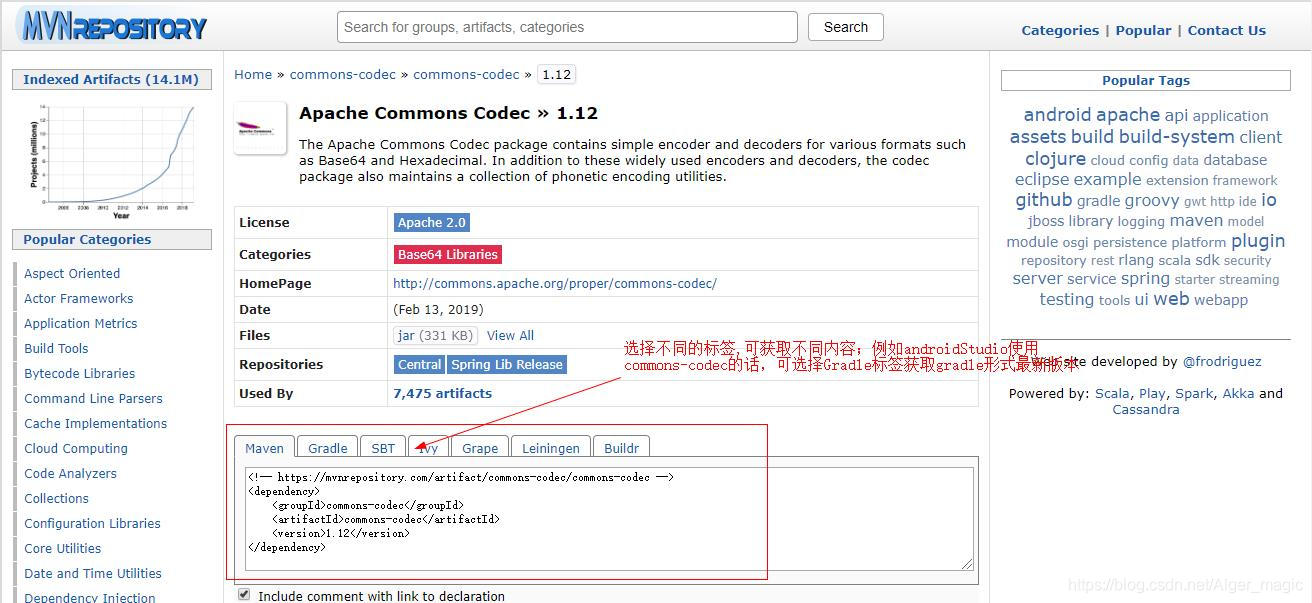
Task: Switch to the Buildr tab
Action: coord(621,447)
